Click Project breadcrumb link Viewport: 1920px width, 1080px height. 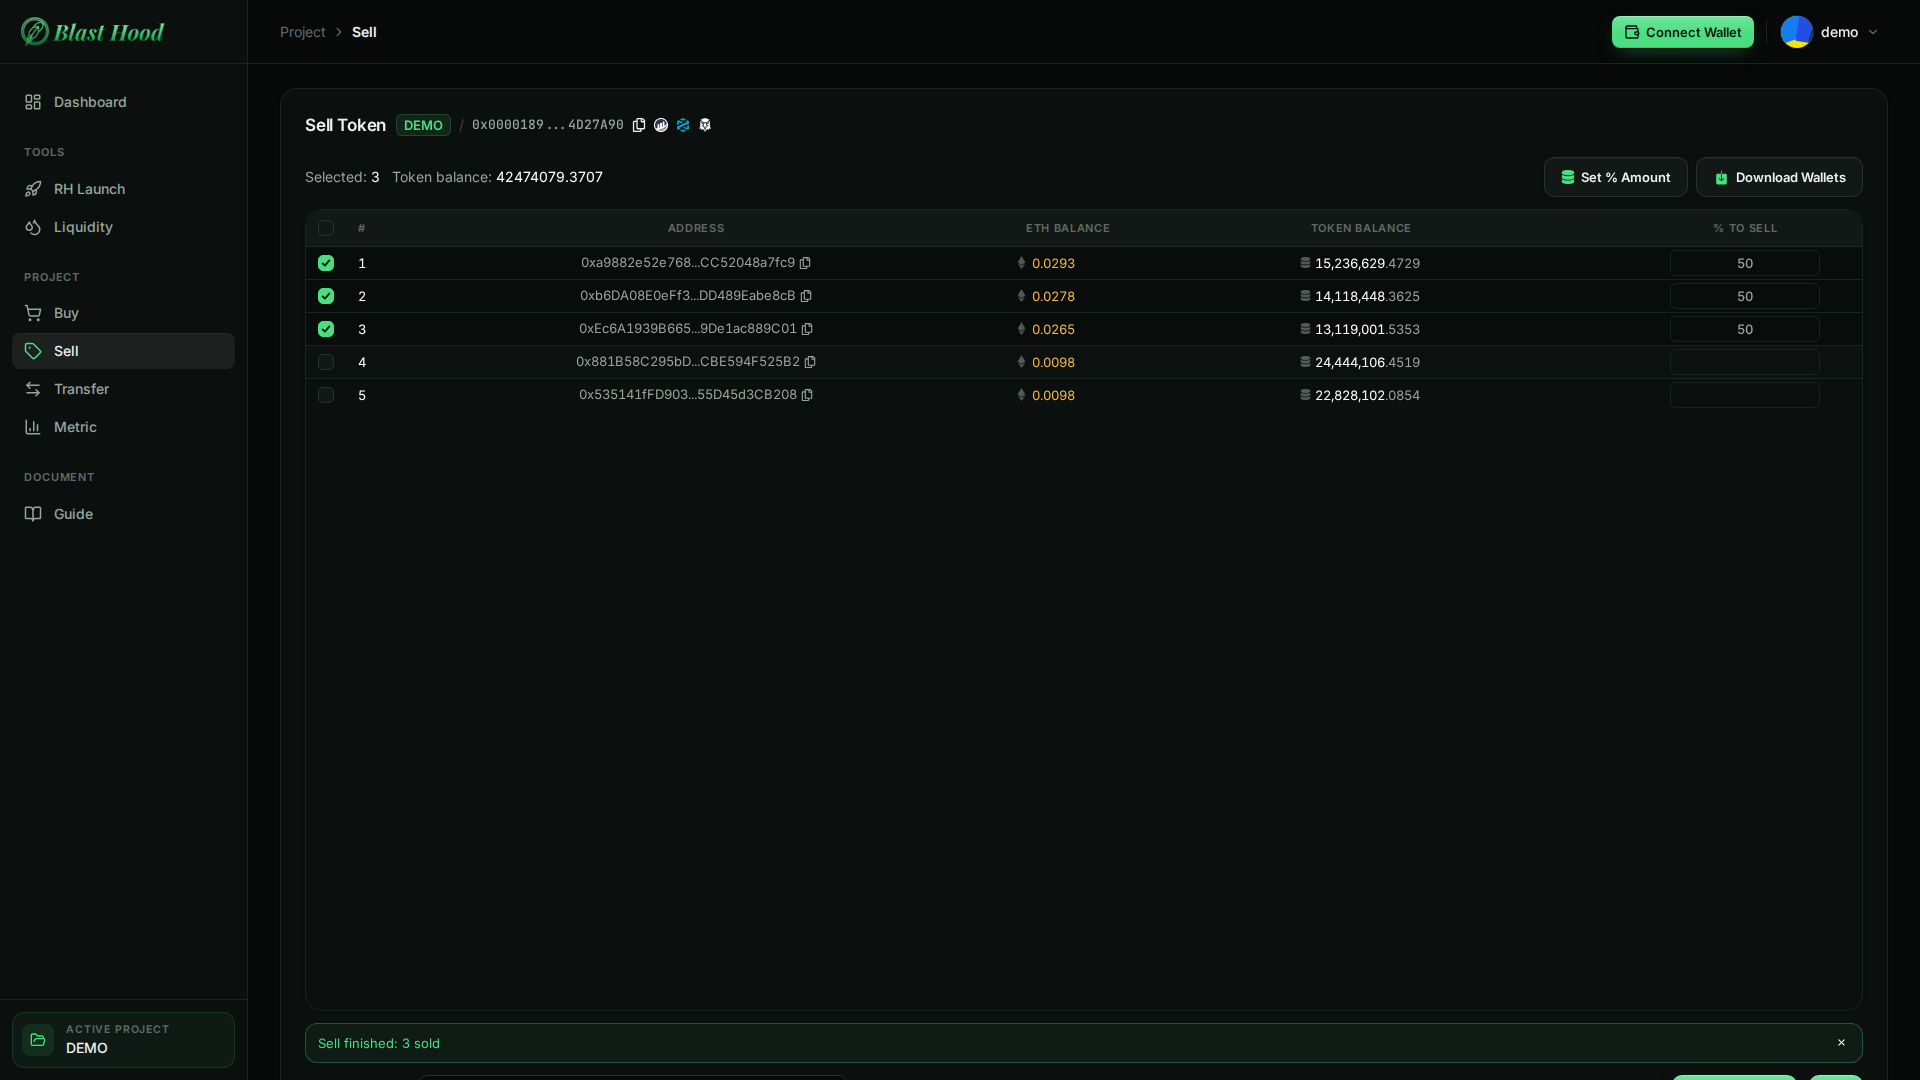coord(303,32)
